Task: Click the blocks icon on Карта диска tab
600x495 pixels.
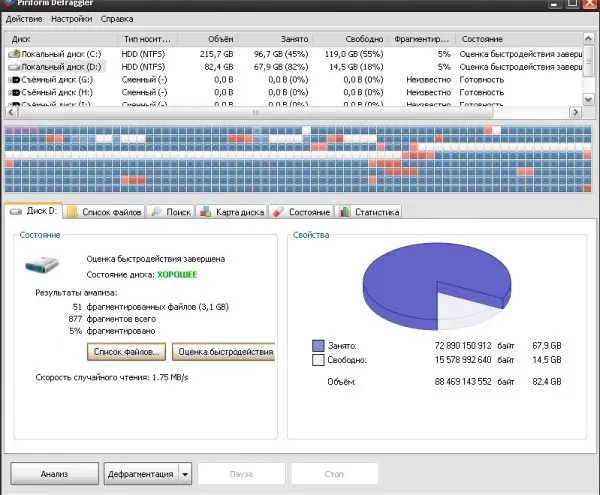Action: pos(205,212)
